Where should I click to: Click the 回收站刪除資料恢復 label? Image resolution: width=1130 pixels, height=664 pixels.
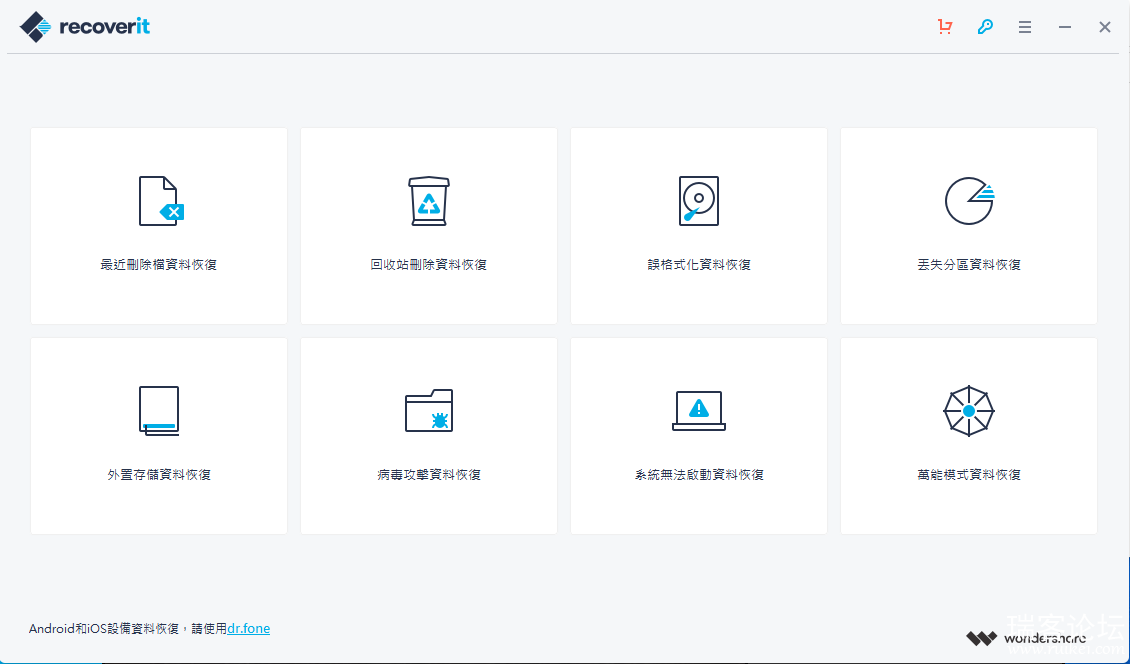tap(429, 265)
